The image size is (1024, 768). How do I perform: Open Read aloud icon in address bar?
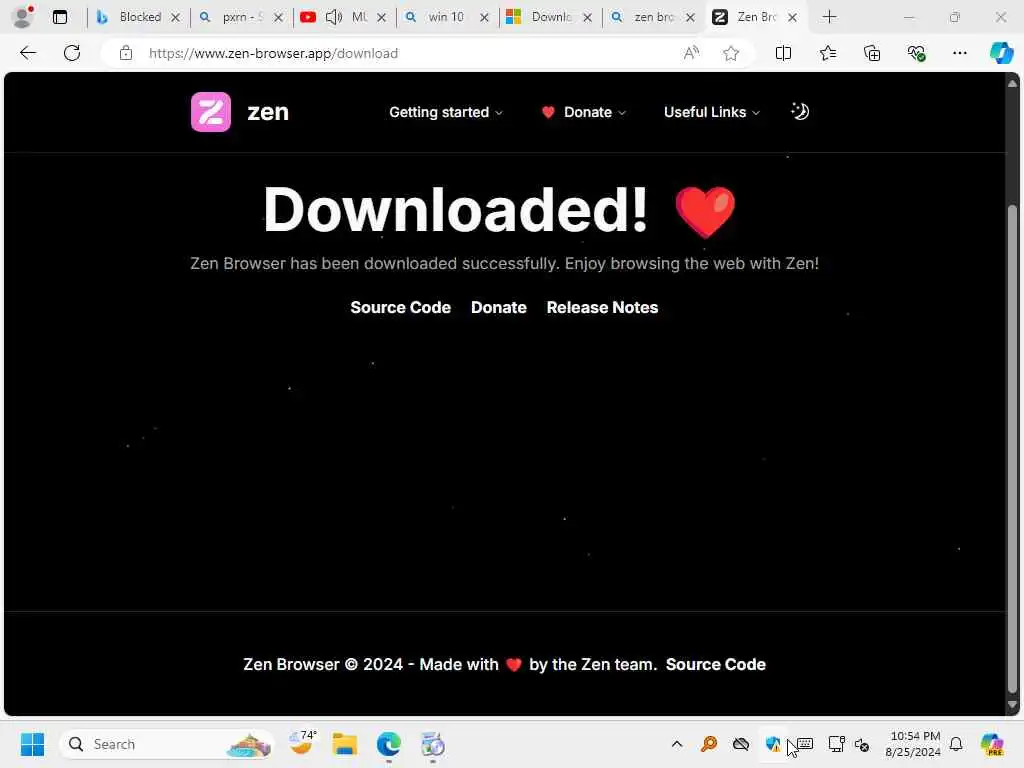(x=691, y=53)
